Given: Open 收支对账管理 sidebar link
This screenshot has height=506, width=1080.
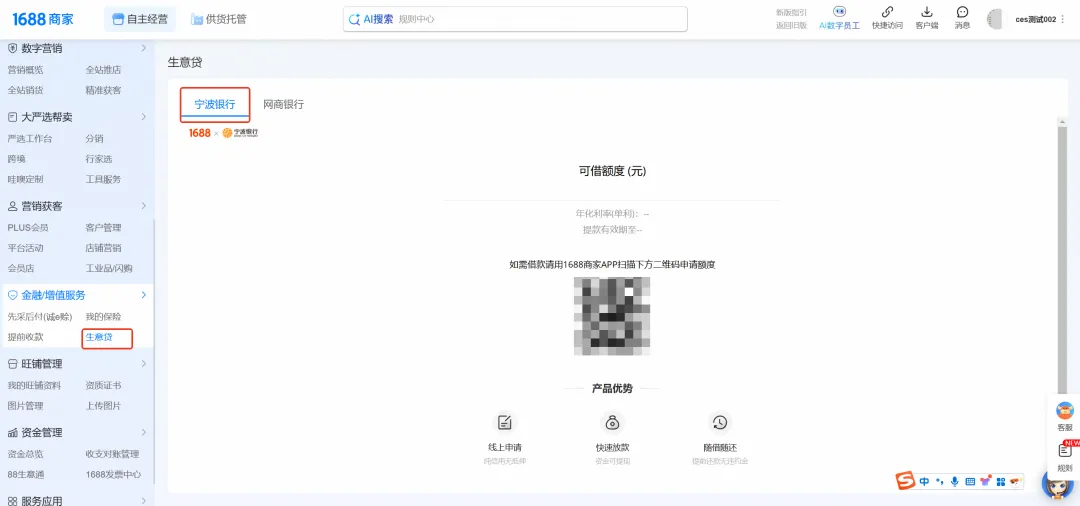Looking at the screenshot, I should [x=112, y=454].
